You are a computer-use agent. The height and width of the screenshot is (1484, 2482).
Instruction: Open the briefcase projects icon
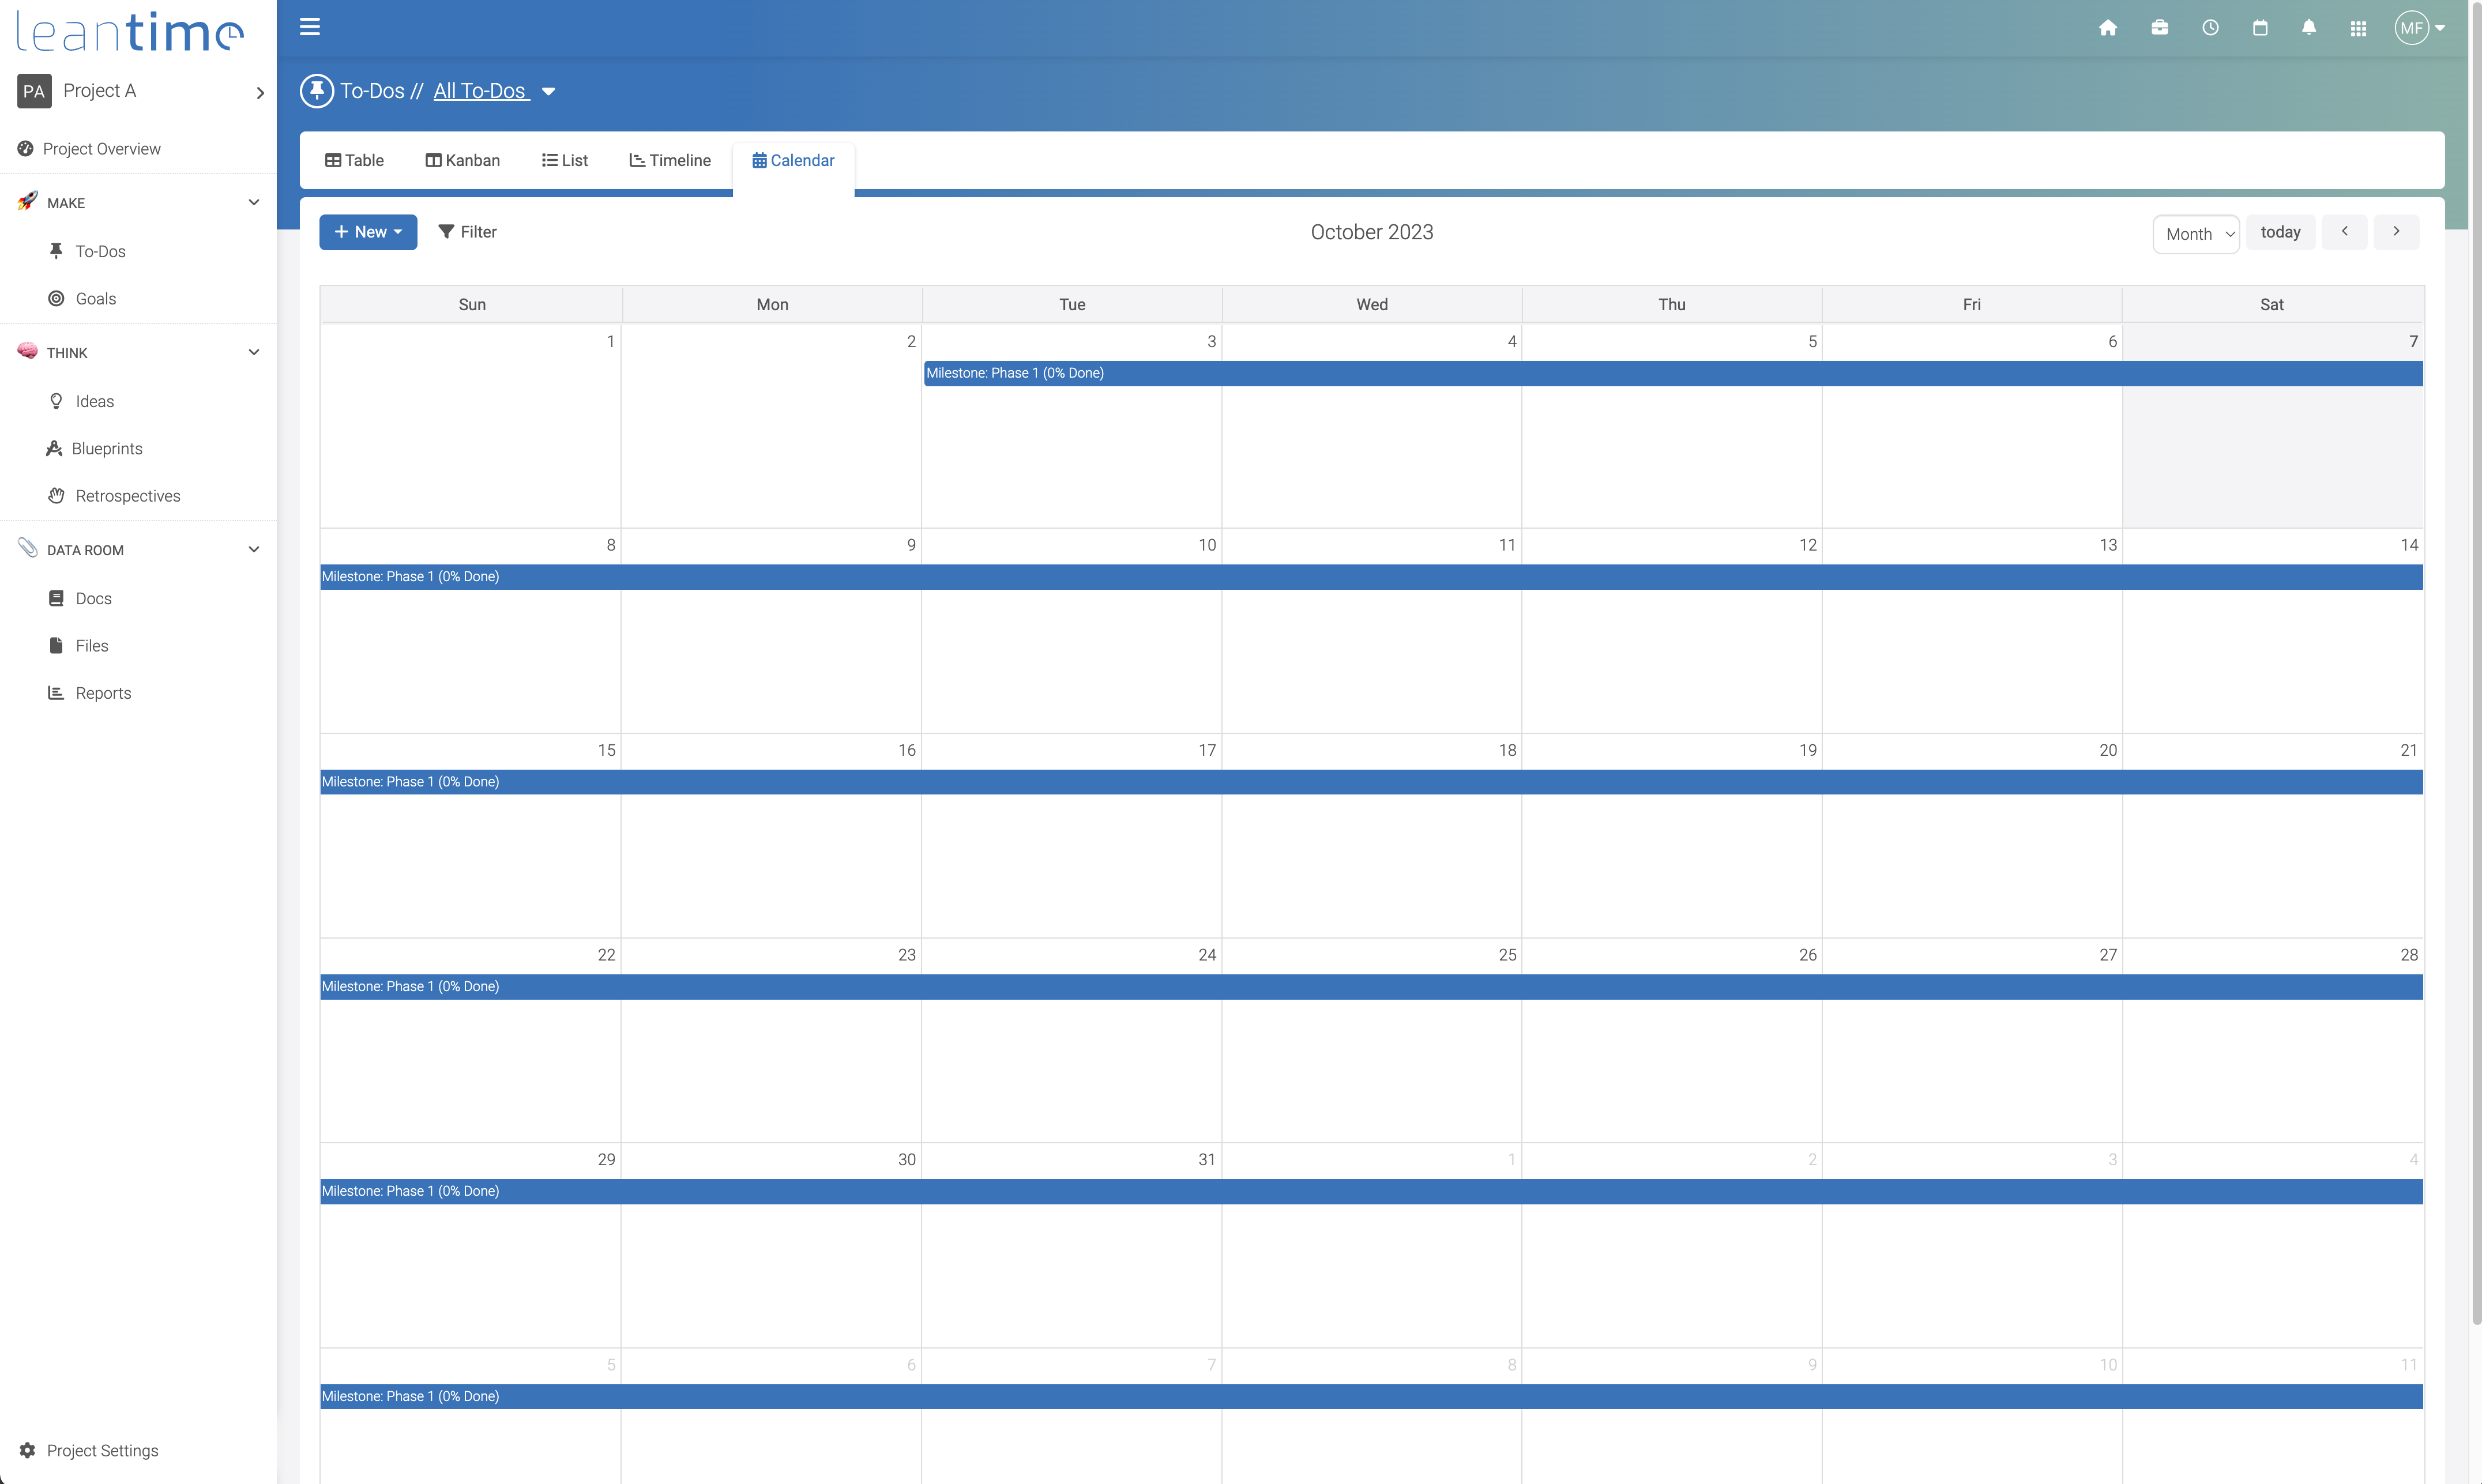click(2159, 28)
